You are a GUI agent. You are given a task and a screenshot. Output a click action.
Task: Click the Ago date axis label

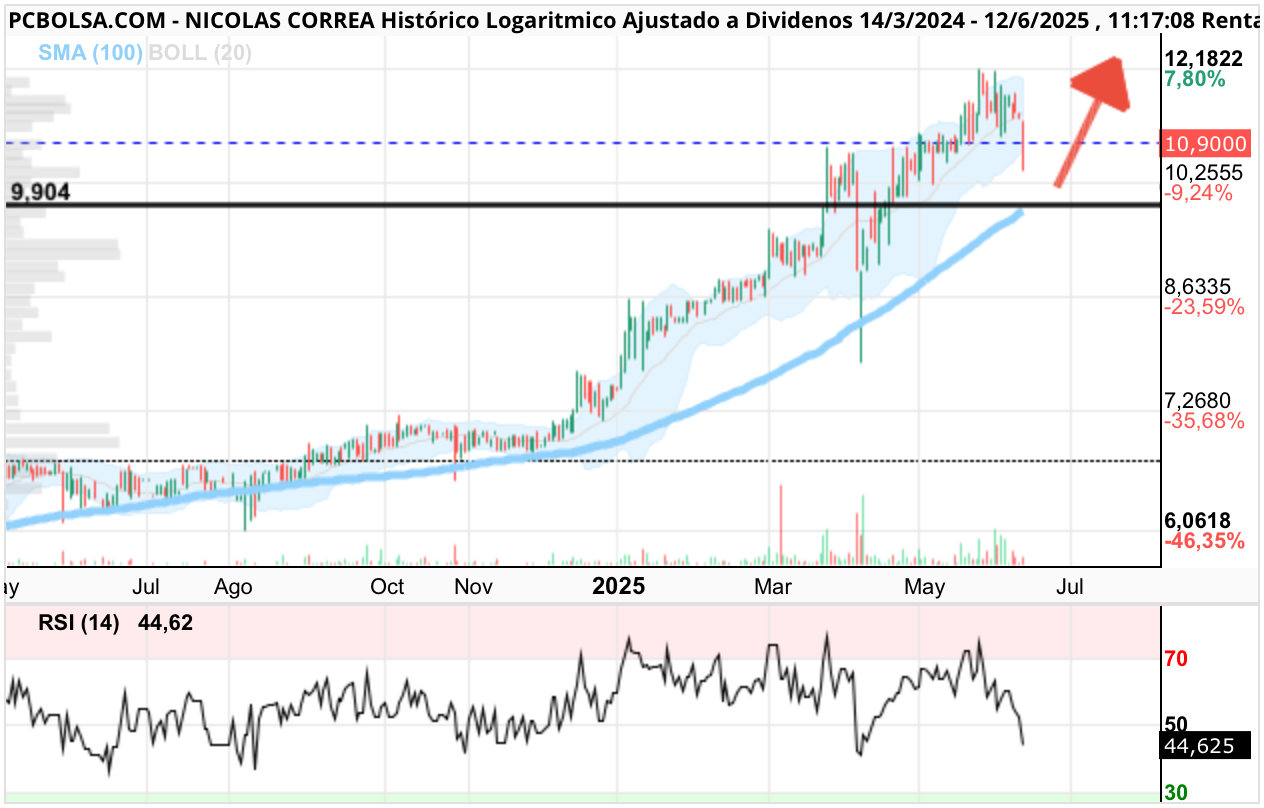click(233, 587)
